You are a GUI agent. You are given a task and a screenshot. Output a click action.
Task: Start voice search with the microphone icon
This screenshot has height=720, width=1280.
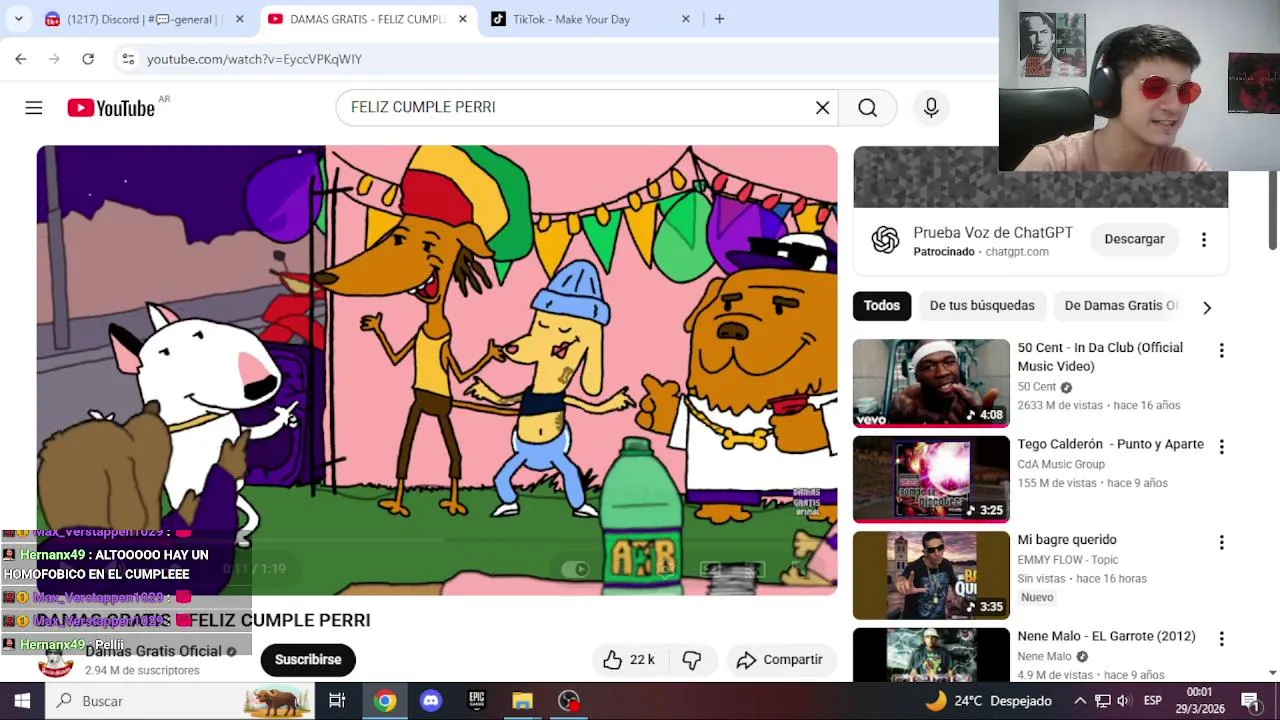click(x=931, y=108)
